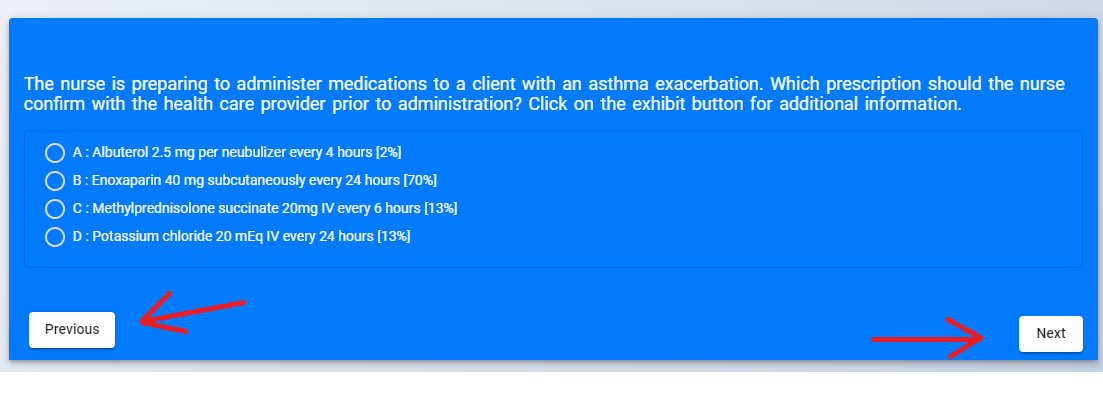Pick the option D Potassium chloride radio
Viewport: 1103px width, 394px height.
55,237
